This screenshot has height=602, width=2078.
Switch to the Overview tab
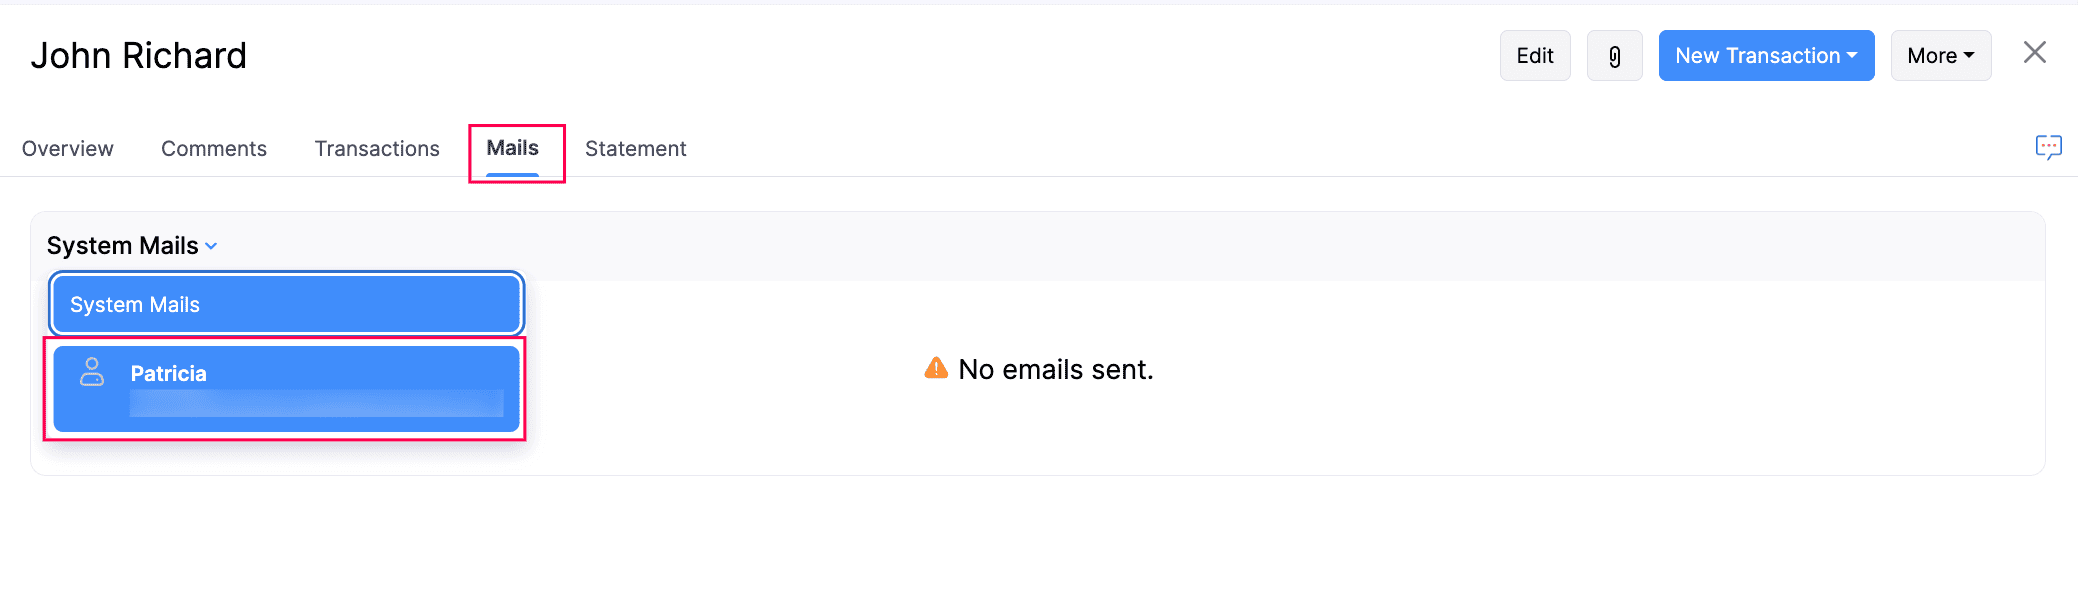(x=66, y=148)
